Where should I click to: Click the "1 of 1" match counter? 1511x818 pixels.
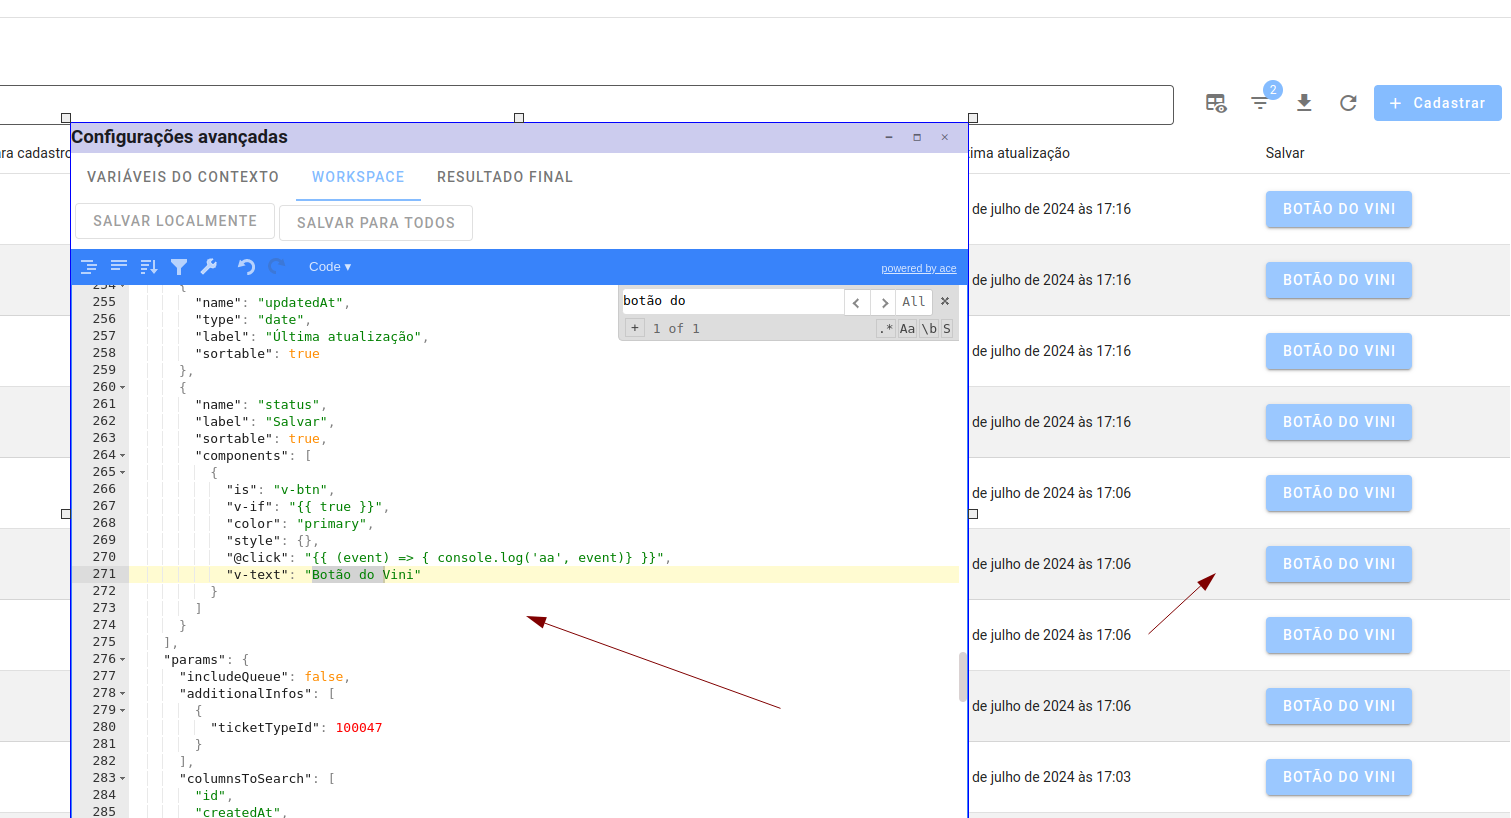coord(676,328)
